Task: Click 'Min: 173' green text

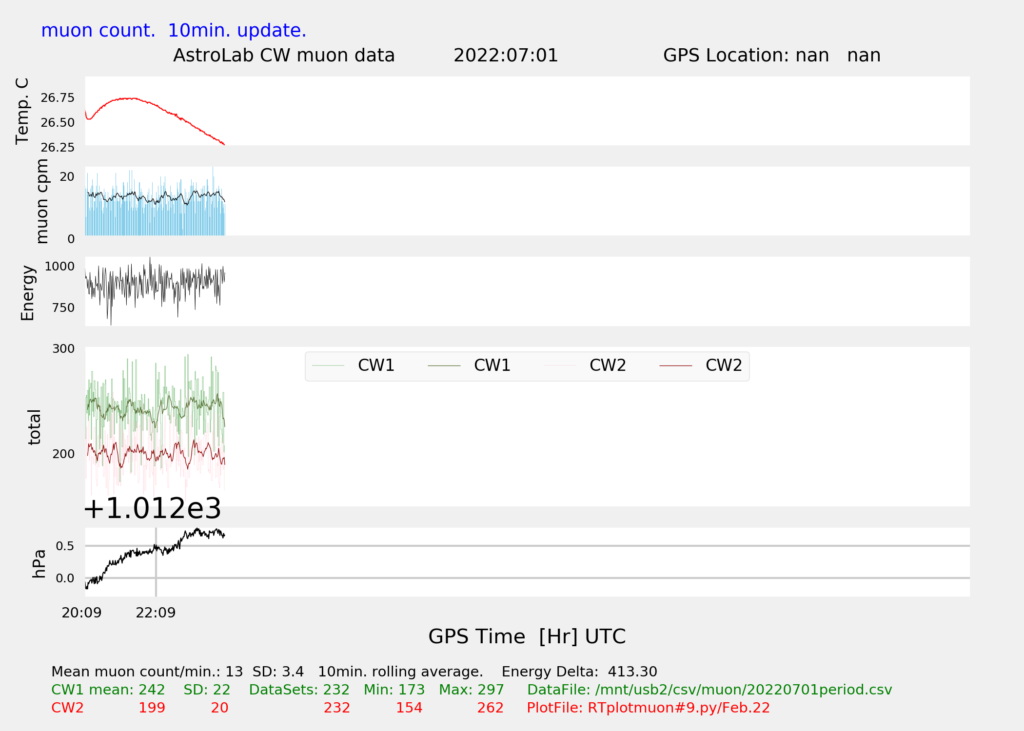Action: [394, 690]
